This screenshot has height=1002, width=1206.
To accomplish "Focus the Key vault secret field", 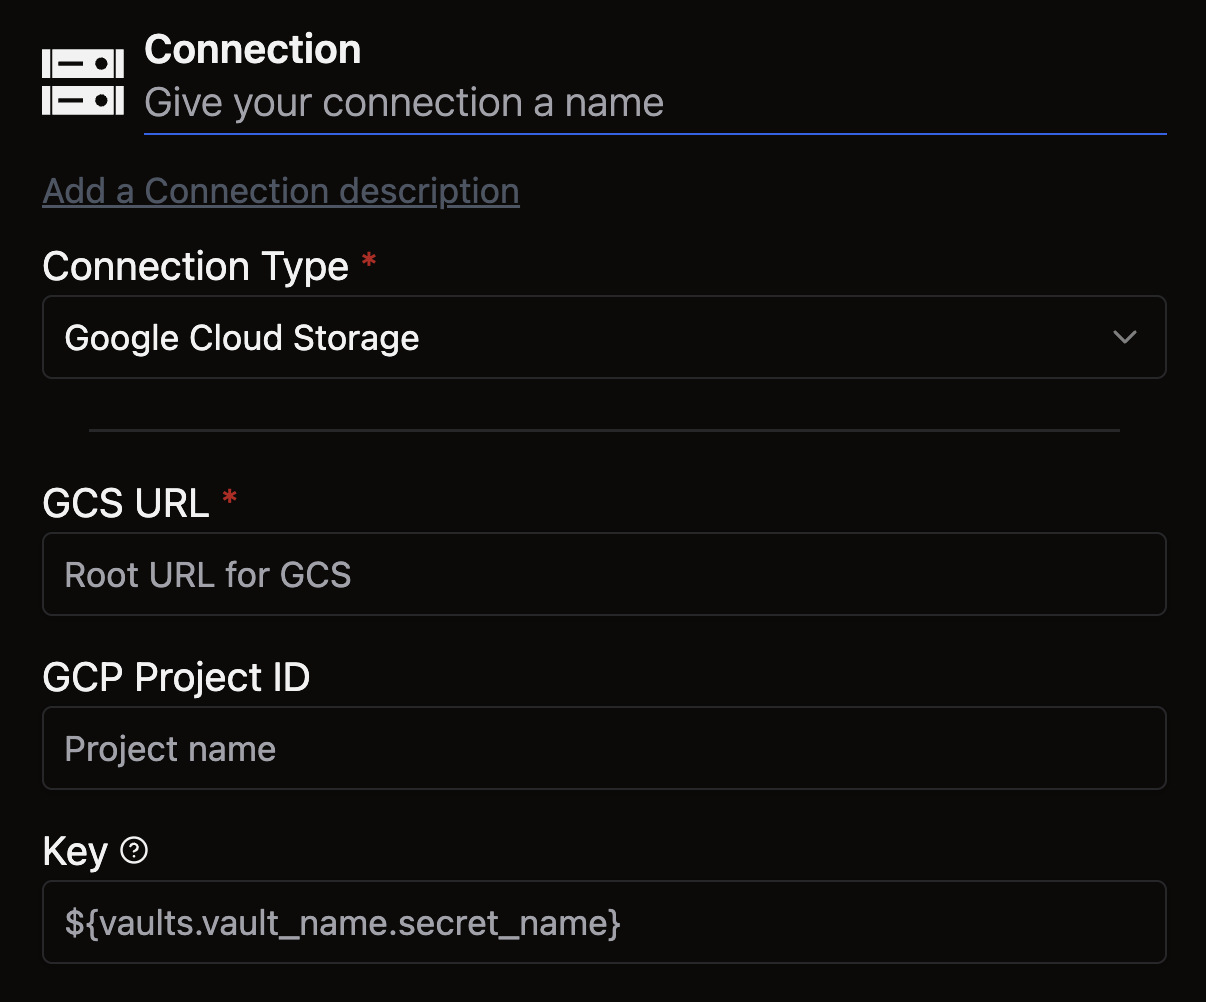I will 604,922.
